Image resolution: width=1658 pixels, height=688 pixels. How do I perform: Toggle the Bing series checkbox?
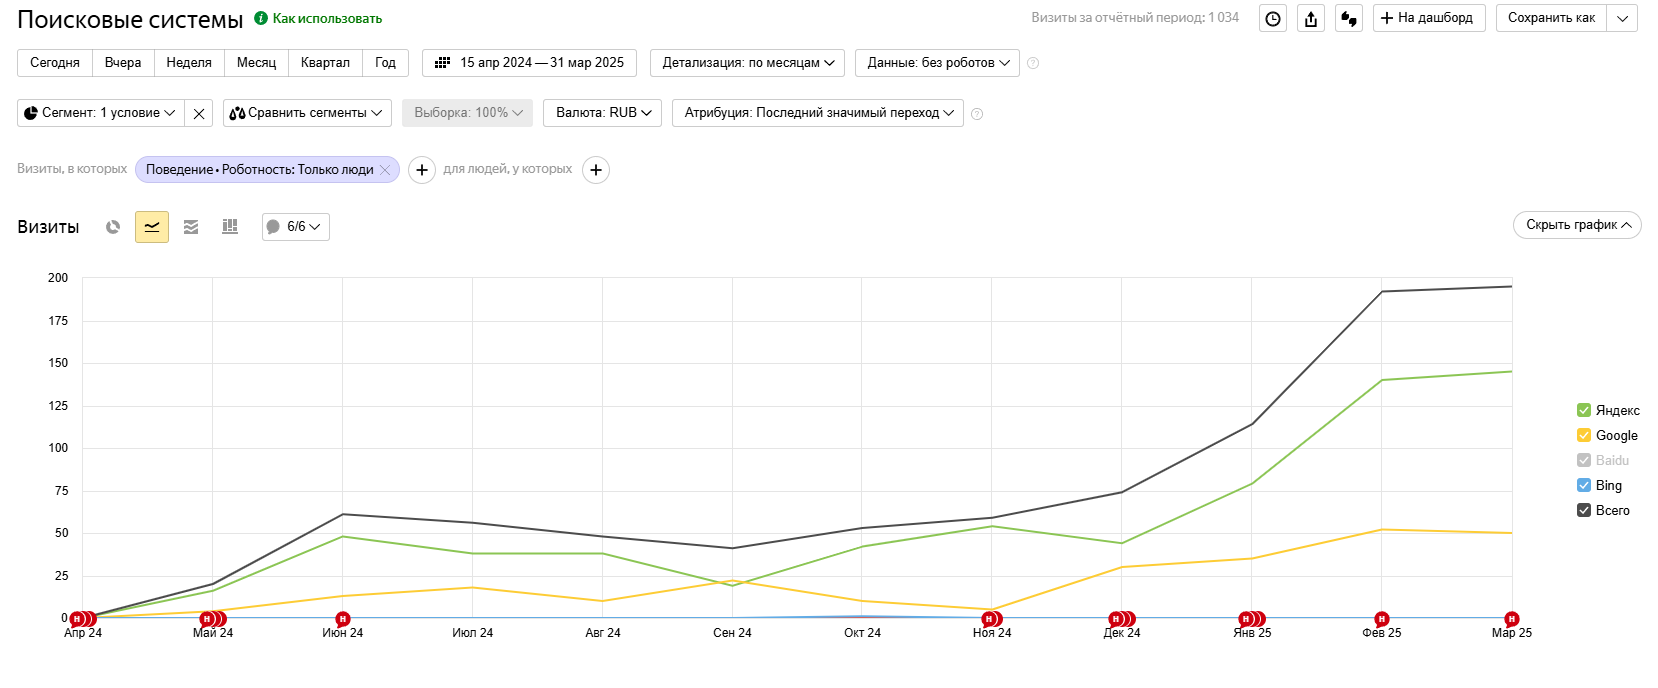point(1584,485)
